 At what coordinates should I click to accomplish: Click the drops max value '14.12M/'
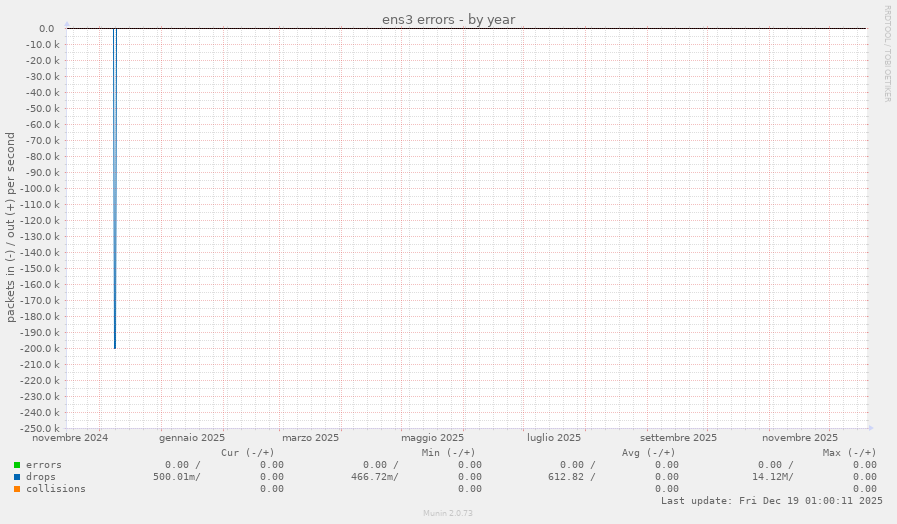click(x=773, y=477)
